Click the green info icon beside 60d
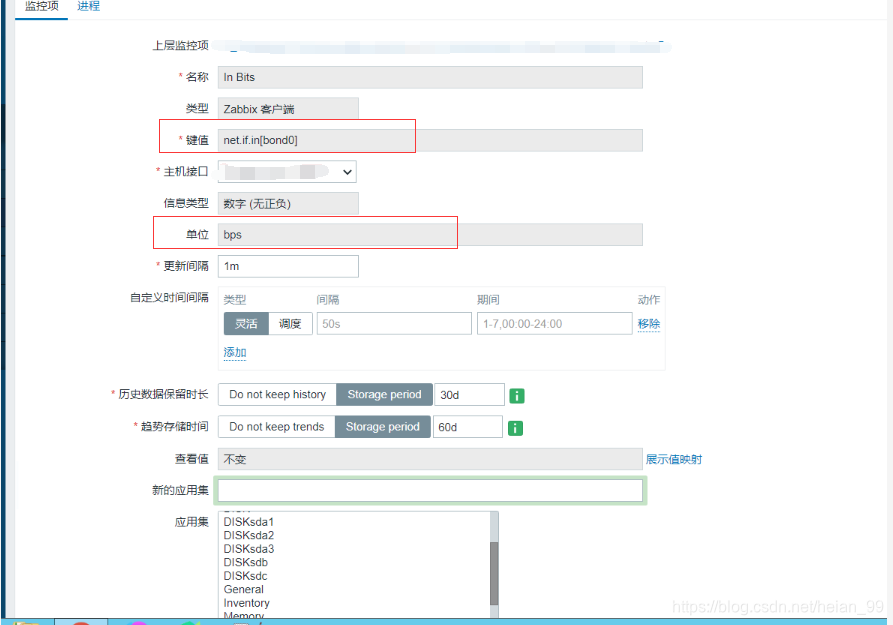 515,428
